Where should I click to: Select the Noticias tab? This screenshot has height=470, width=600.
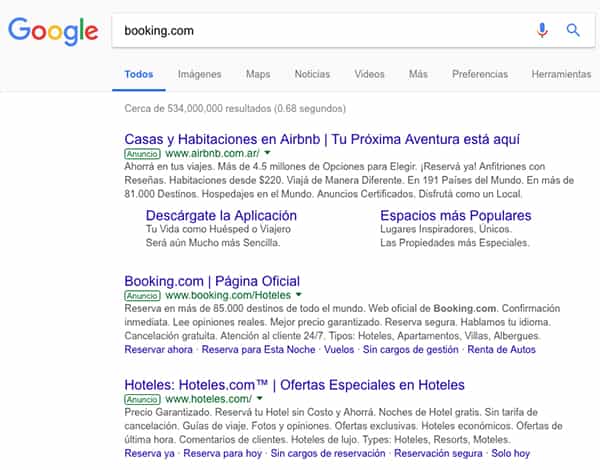click(x=312, y=74)
